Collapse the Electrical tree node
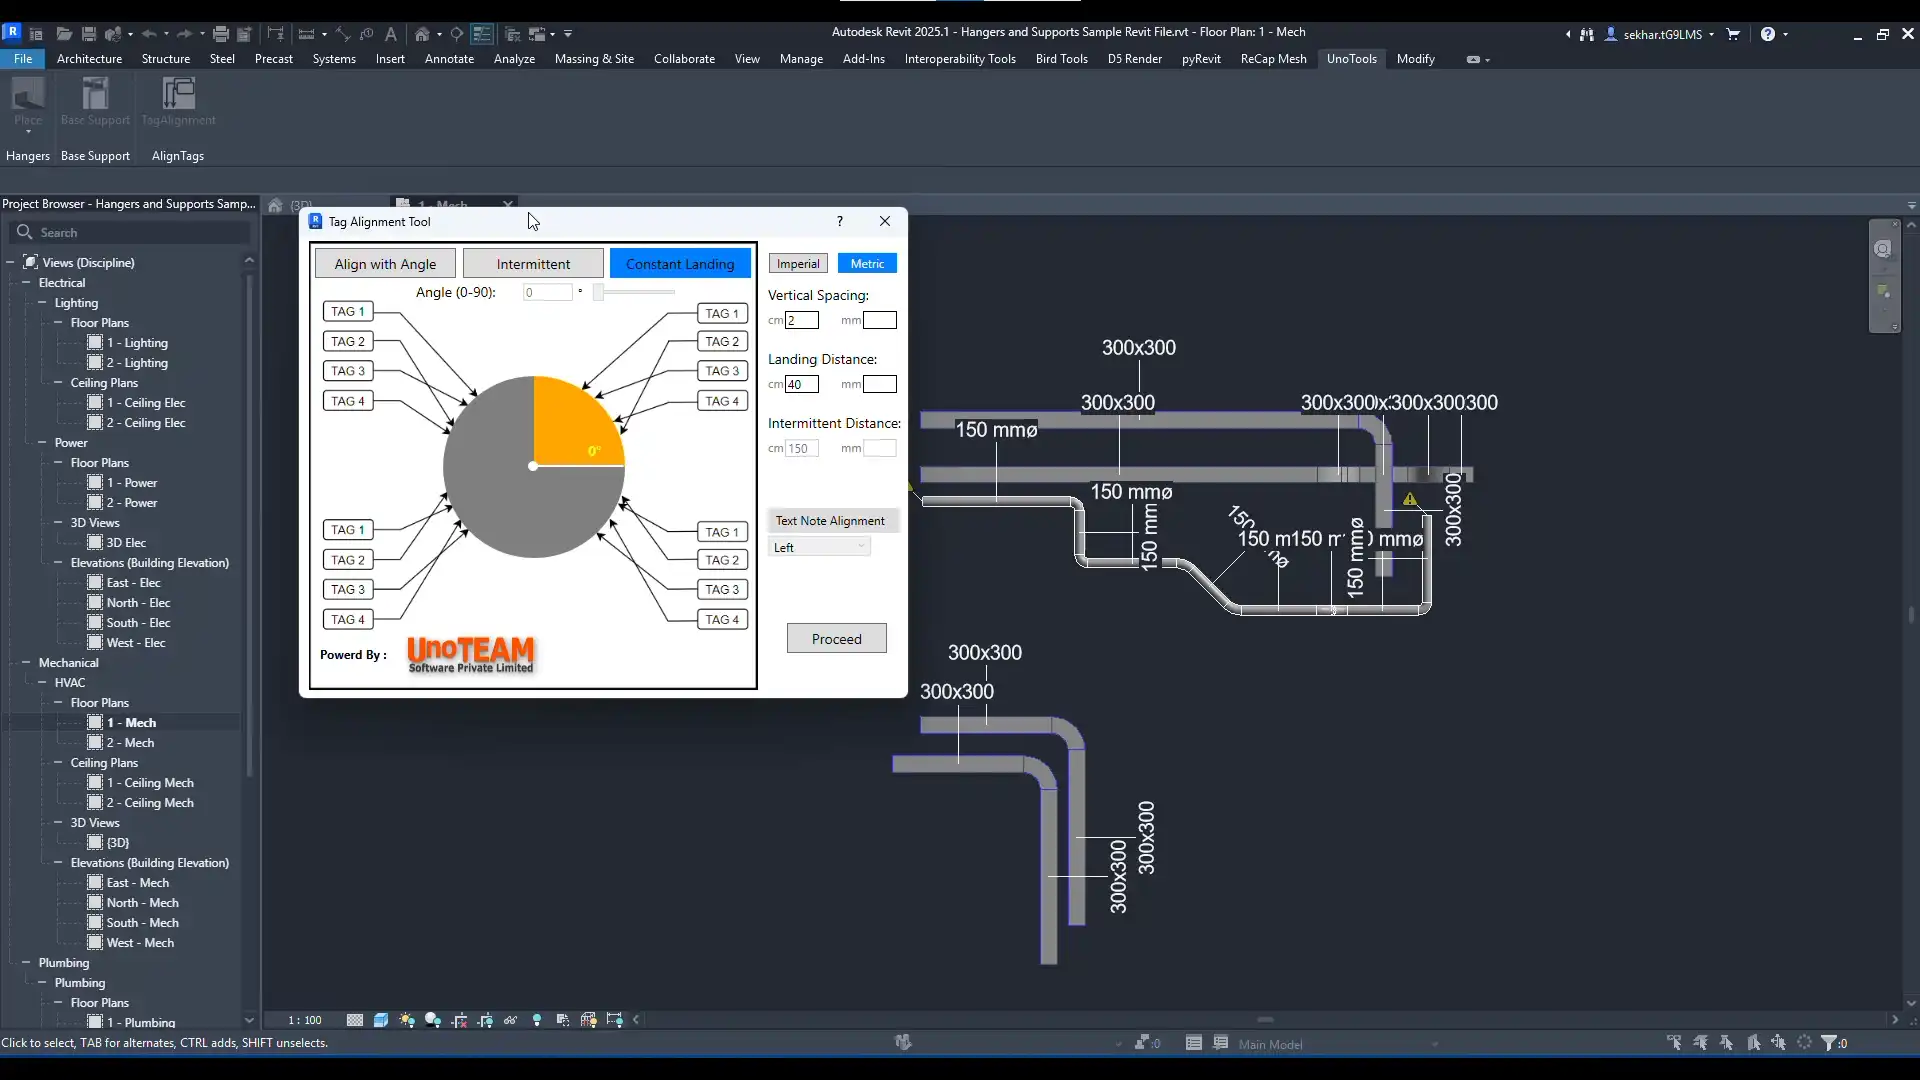1920x1080 pixels. (x=26, y=283)
